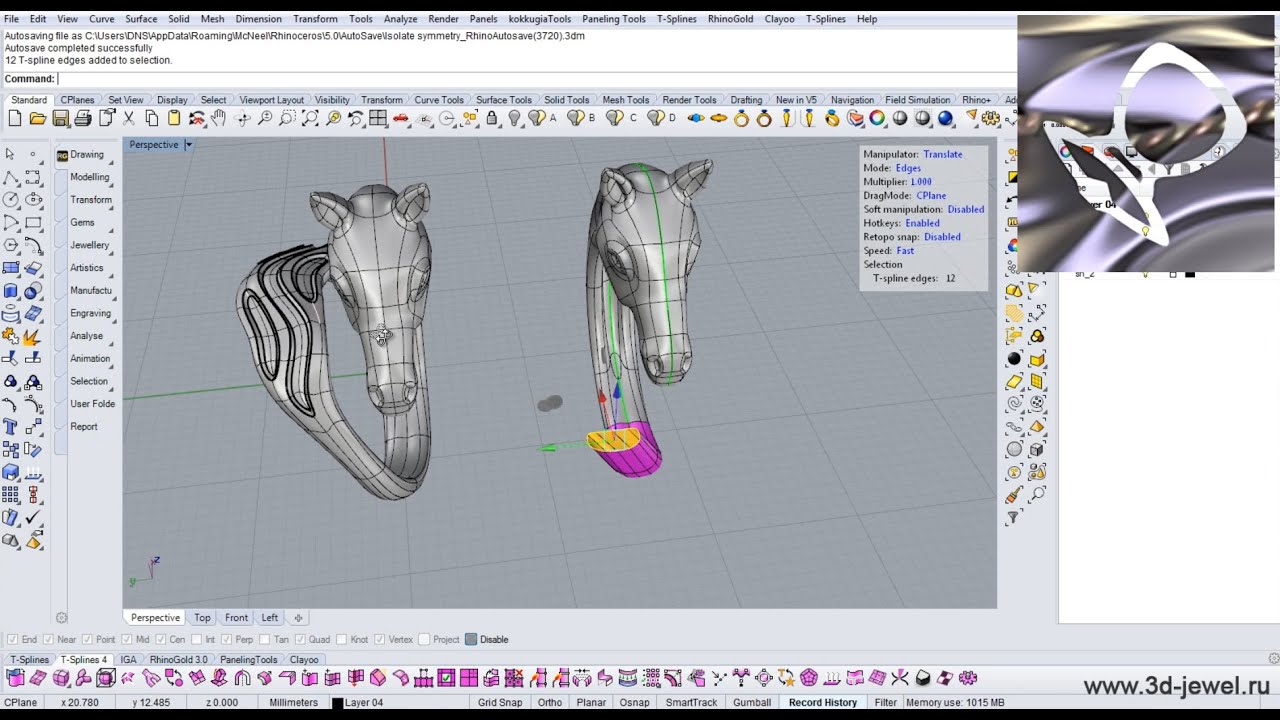Expand the Engraving flyout menu
Image resolution: width=1280 pixels, height=720 pixels.
(90, 313)
